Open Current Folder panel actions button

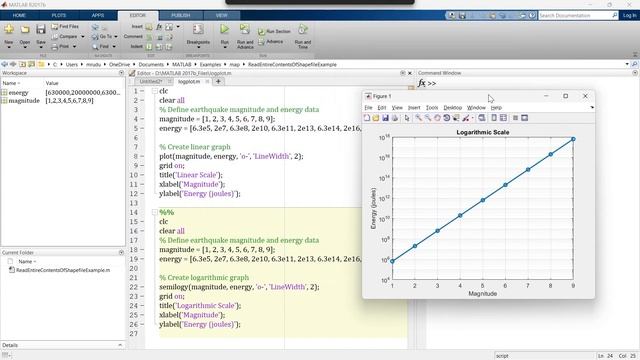[x=121, y=253]
